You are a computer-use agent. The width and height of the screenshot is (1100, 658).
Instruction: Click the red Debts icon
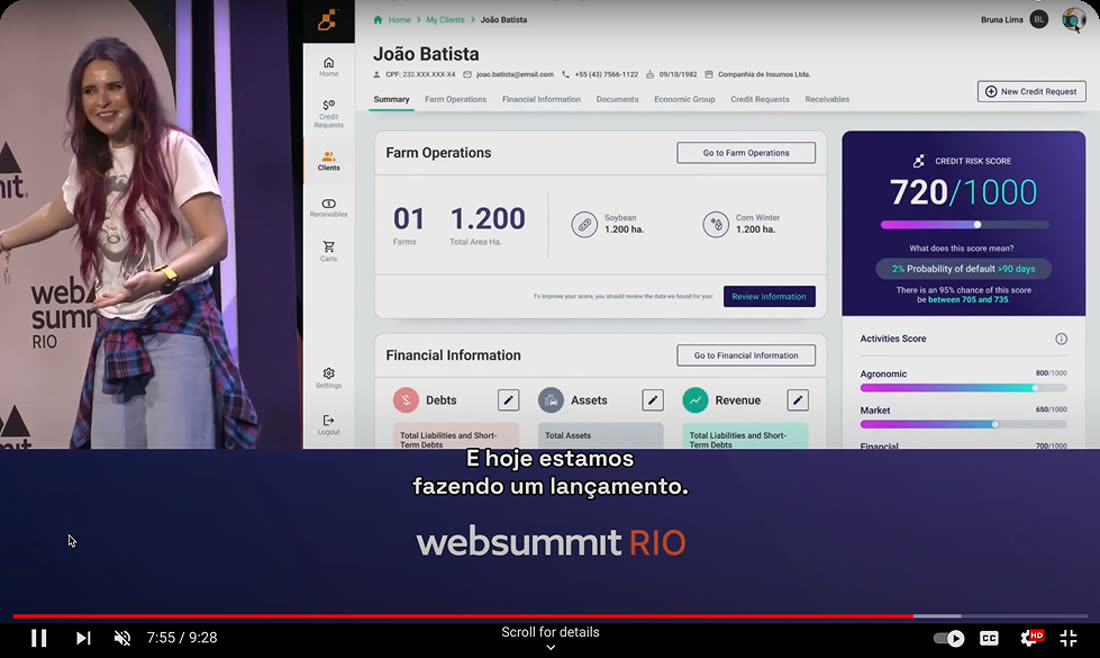tap(405, 400)
